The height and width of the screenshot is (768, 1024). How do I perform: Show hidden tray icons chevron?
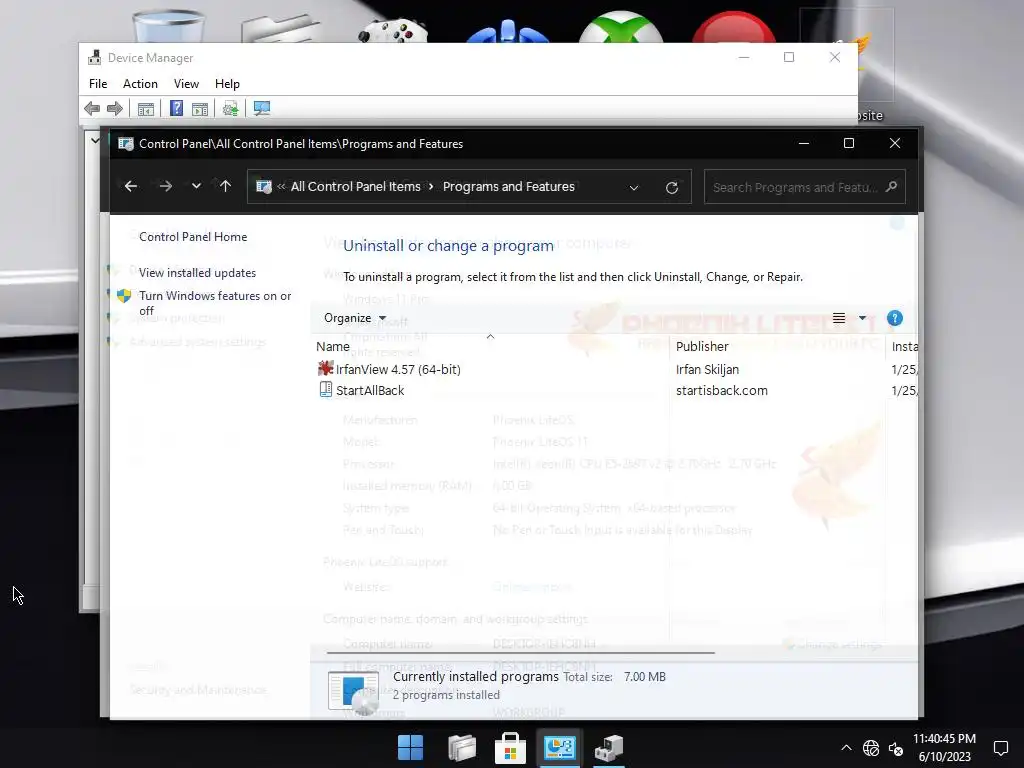[846, 748]
